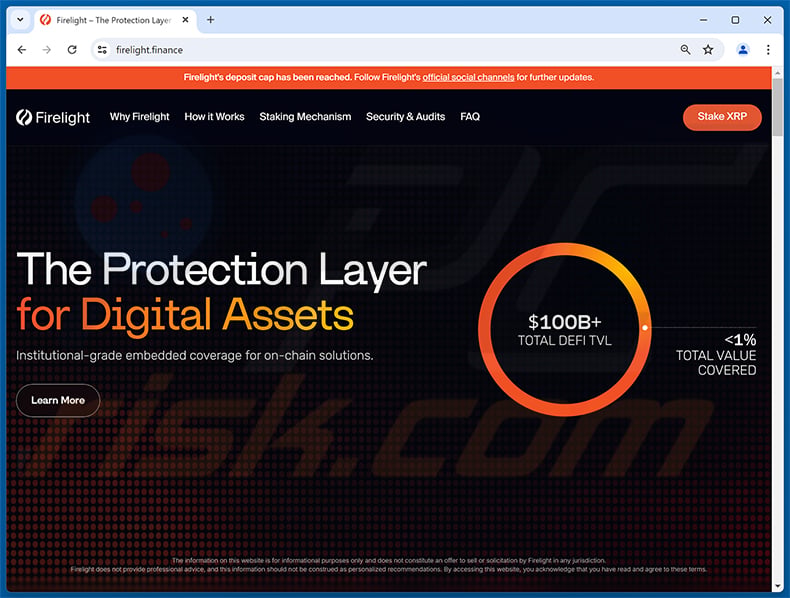Open the How it Works menu item
Screen dimensions: 790x598
[214, 116]
